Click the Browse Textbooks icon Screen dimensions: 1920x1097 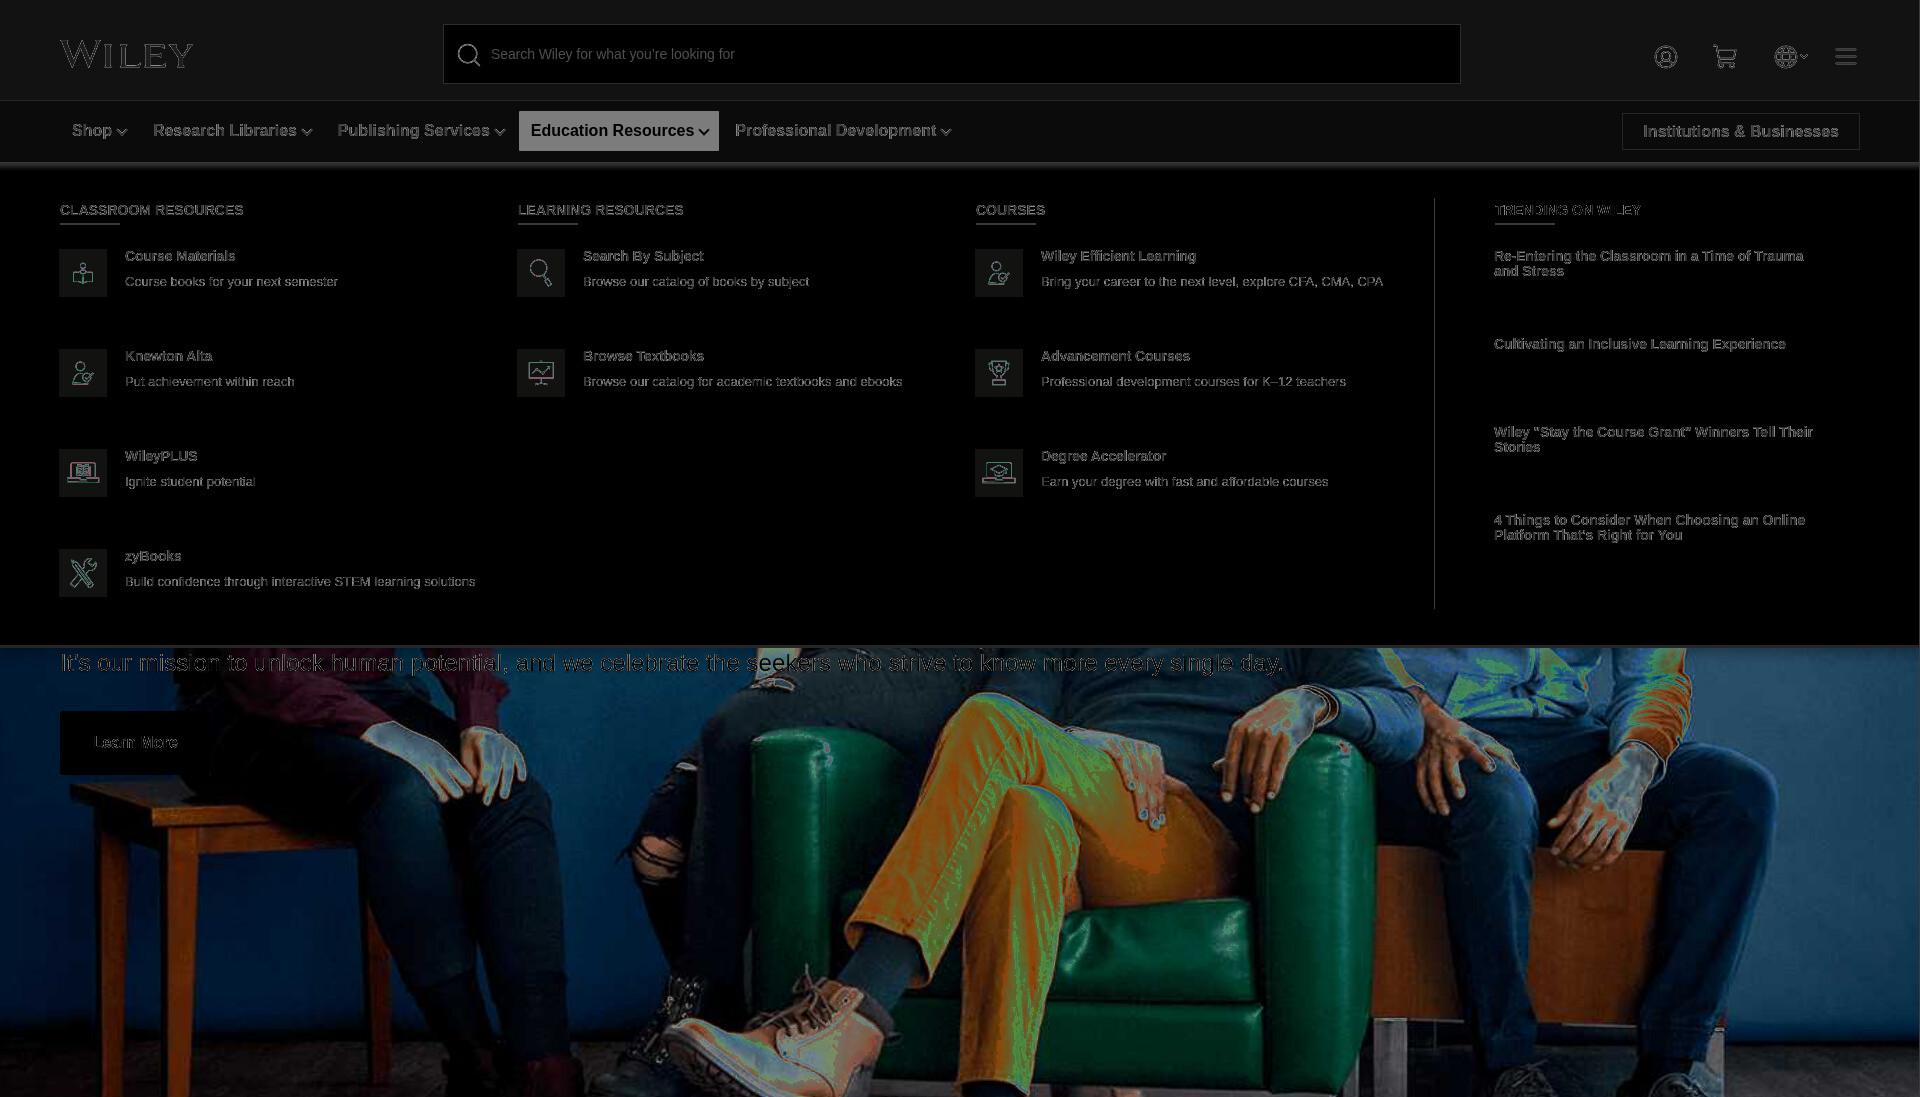541,373
